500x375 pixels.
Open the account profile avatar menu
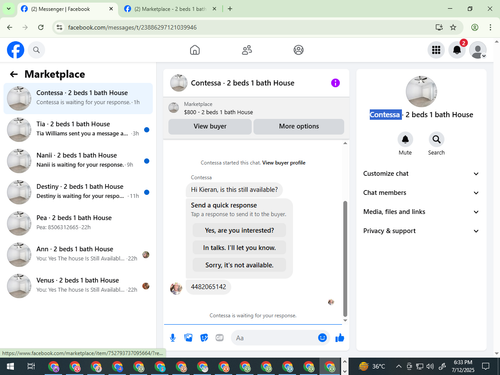coord(478,50)
